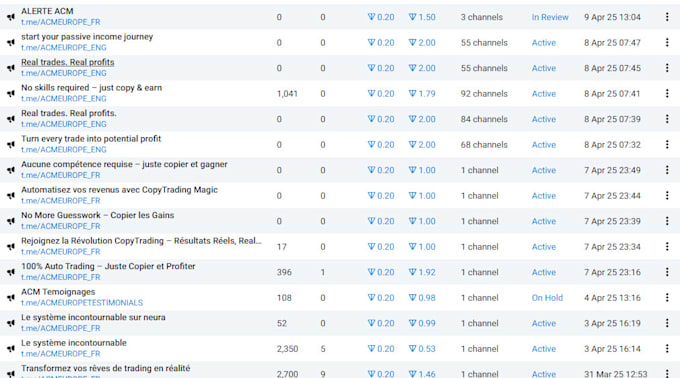Follow t.me link under No More Guesswork ad

pyautogui.click(x=61, y=226)
